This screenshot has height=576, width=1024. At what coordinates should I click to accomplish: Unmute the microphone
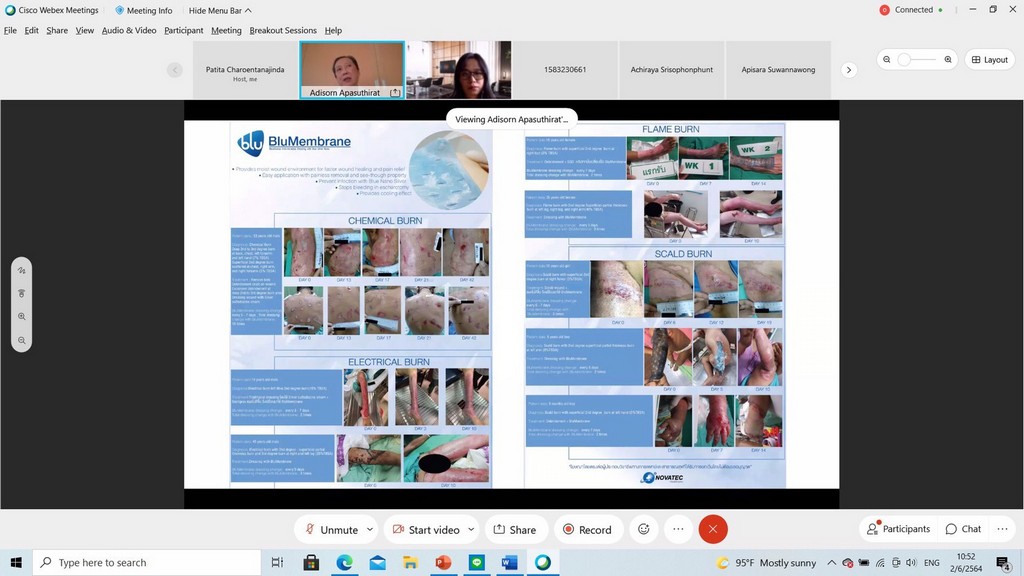coord(331,529)
